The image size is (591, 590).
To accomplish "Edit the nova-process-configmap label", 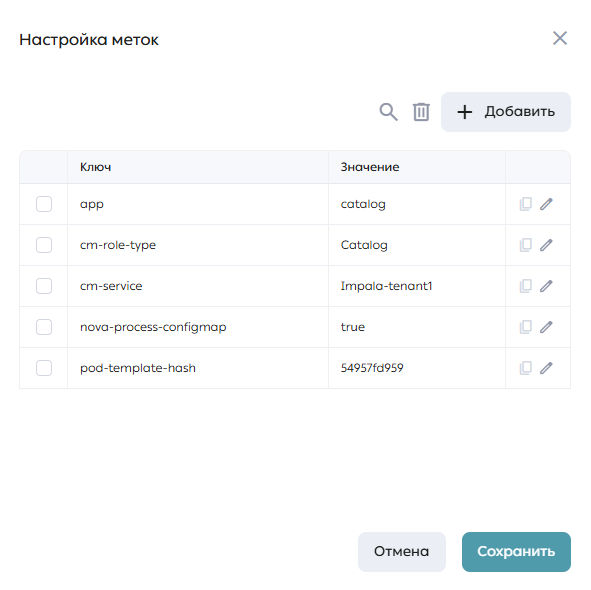I will pyautogui.click(x=546, y=327).
